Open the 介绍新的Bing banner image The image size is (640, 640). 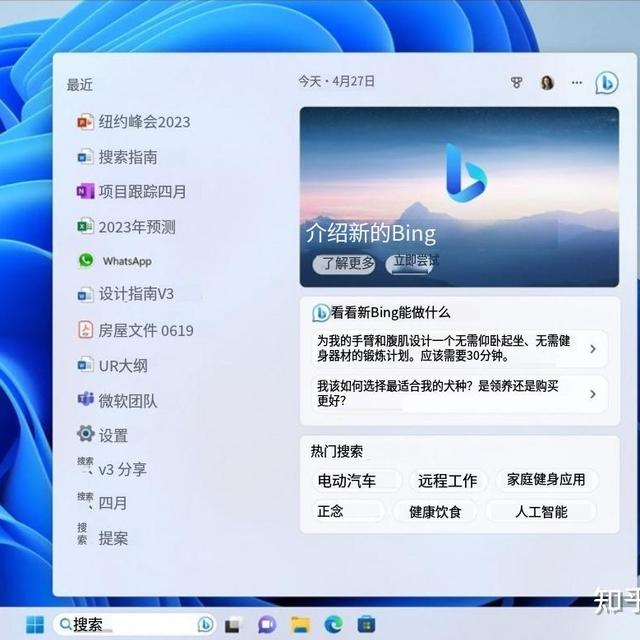coord(459,197)
